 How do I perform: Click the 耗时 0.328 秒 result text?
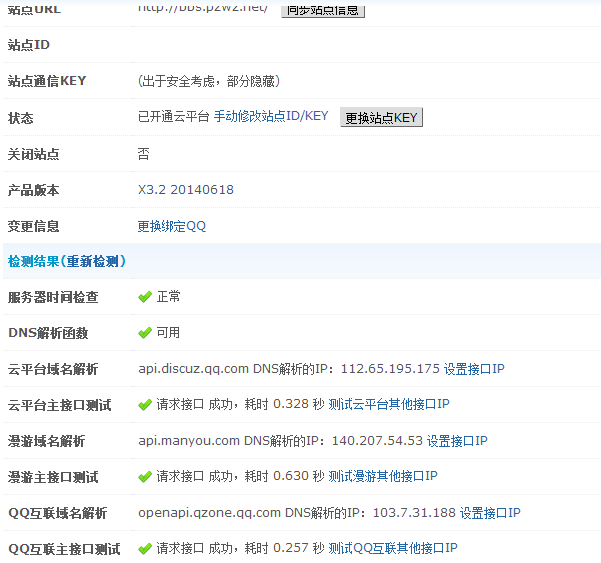[x=284, y=404]
